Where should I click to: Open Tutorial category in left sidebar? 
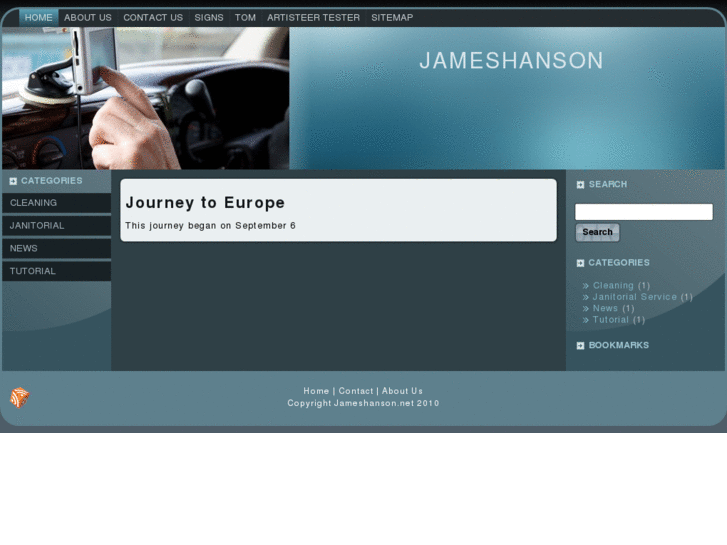point(57,271)
